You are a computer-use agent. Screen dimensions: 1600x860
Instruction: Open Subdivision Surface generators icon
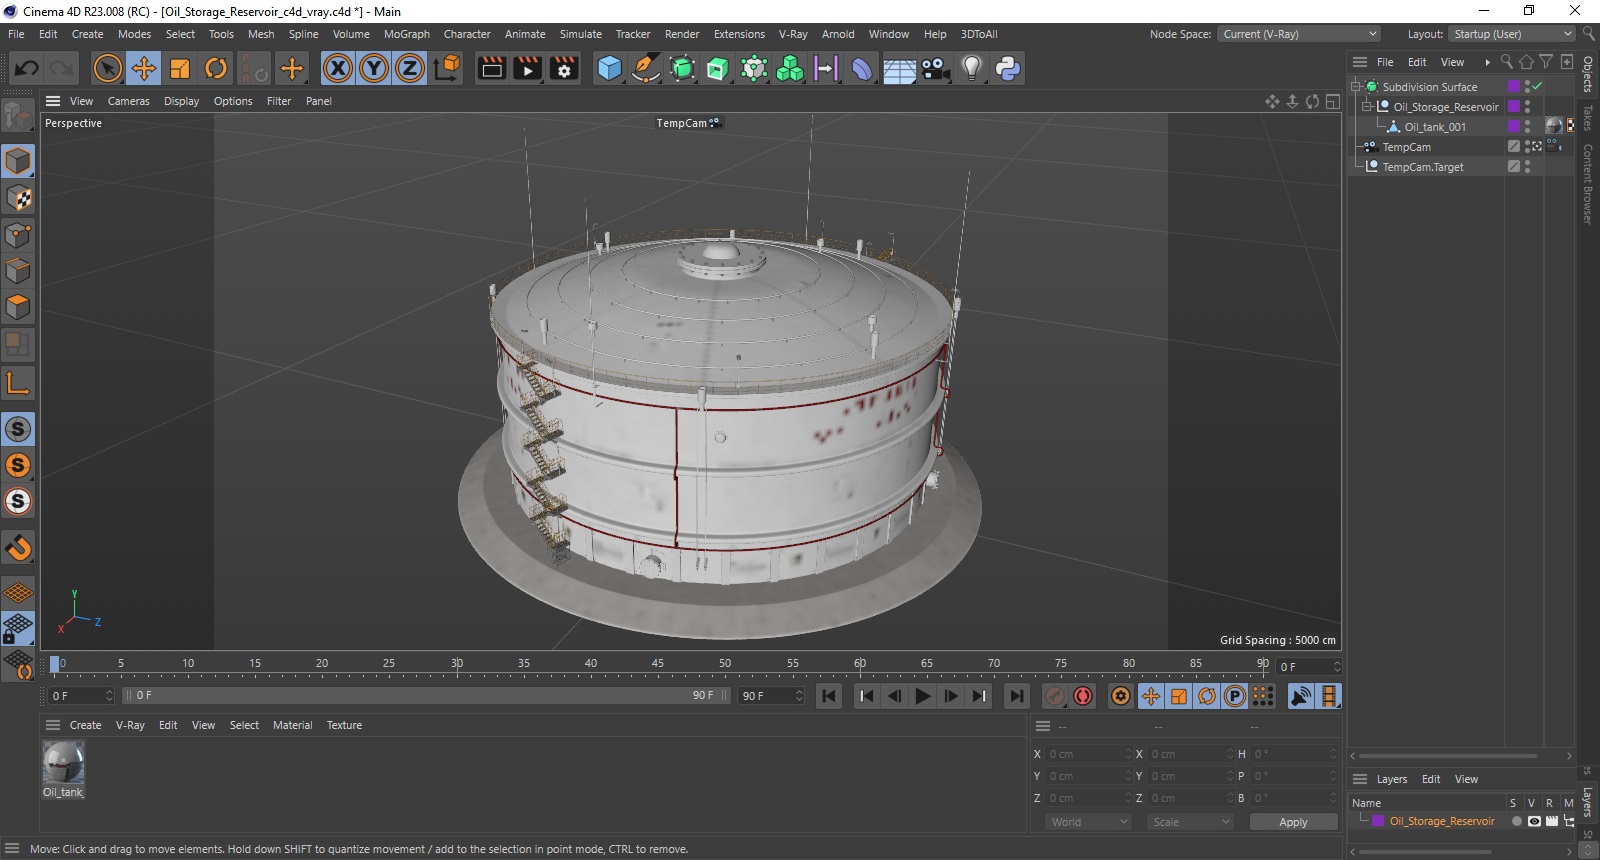[x=682, y=68]
